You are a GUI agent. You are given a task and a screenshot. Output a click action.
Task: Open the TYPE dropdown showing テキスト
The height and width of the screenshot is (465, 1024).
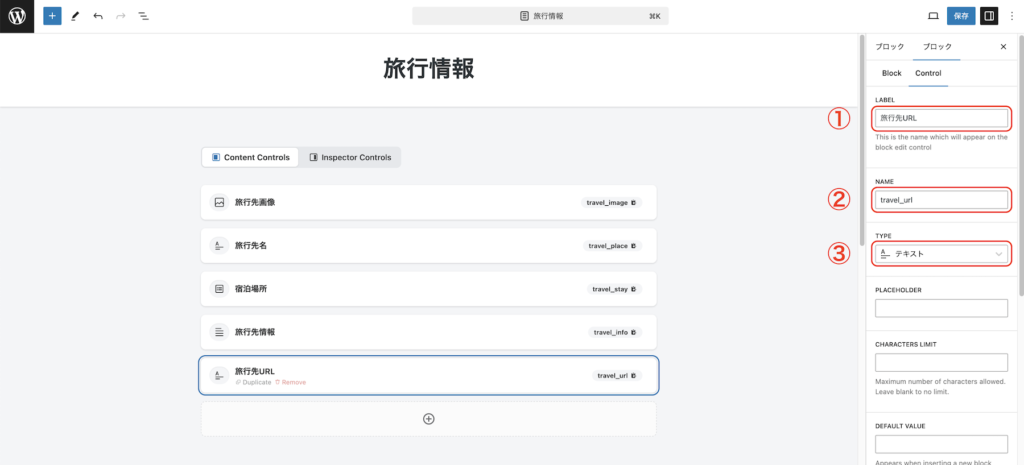pos(941,254)
